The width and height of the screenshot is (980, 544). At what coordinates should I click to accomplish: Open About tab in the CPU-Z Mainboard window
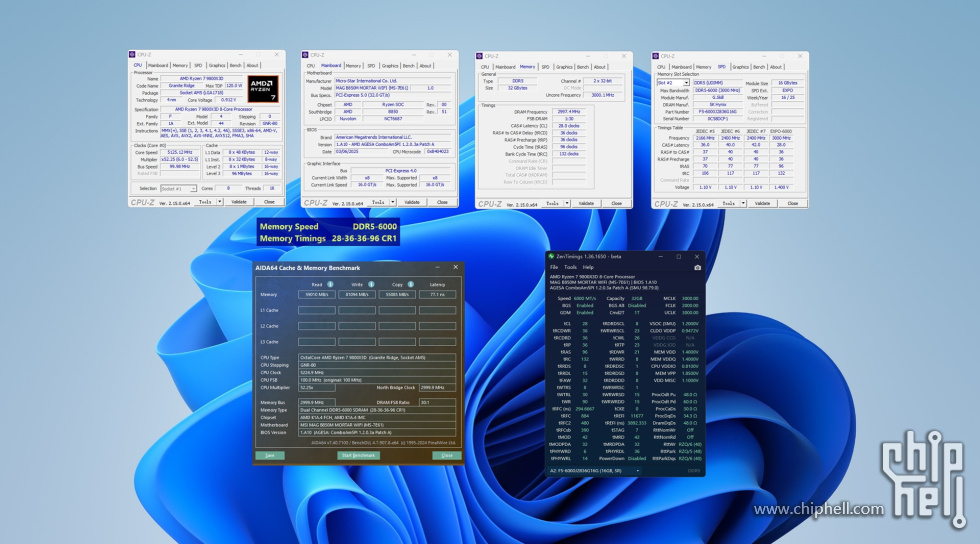pos(426,66)
